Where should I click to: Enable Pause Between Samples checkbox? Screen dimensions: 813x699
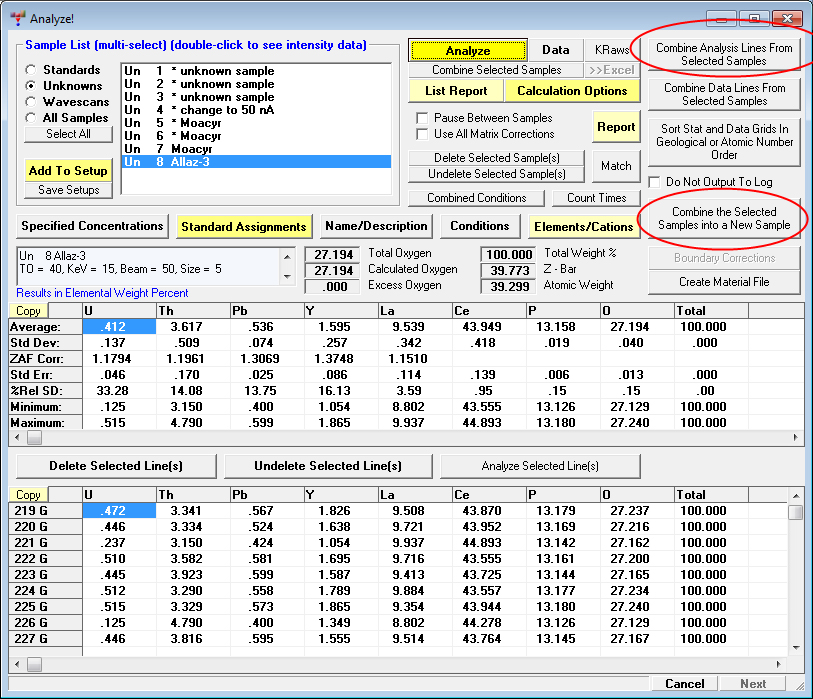422,118
